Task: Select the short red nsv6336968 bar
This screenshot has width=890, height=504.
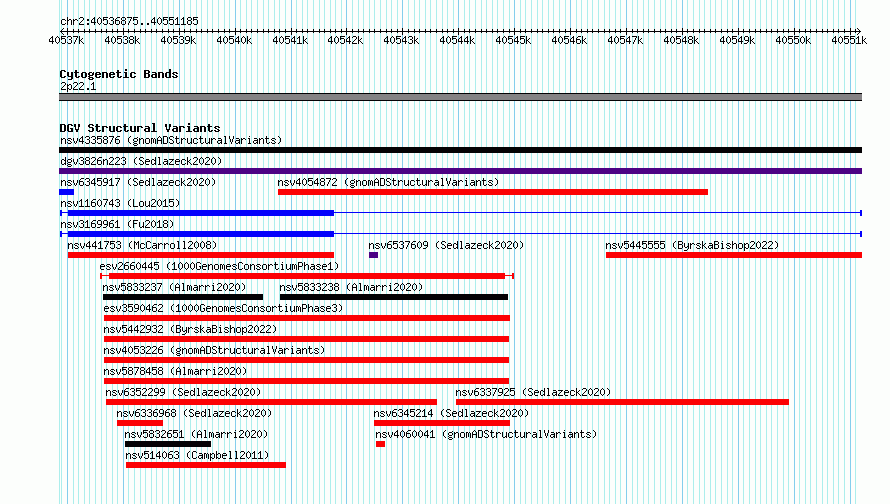Action: coord(140,423)
